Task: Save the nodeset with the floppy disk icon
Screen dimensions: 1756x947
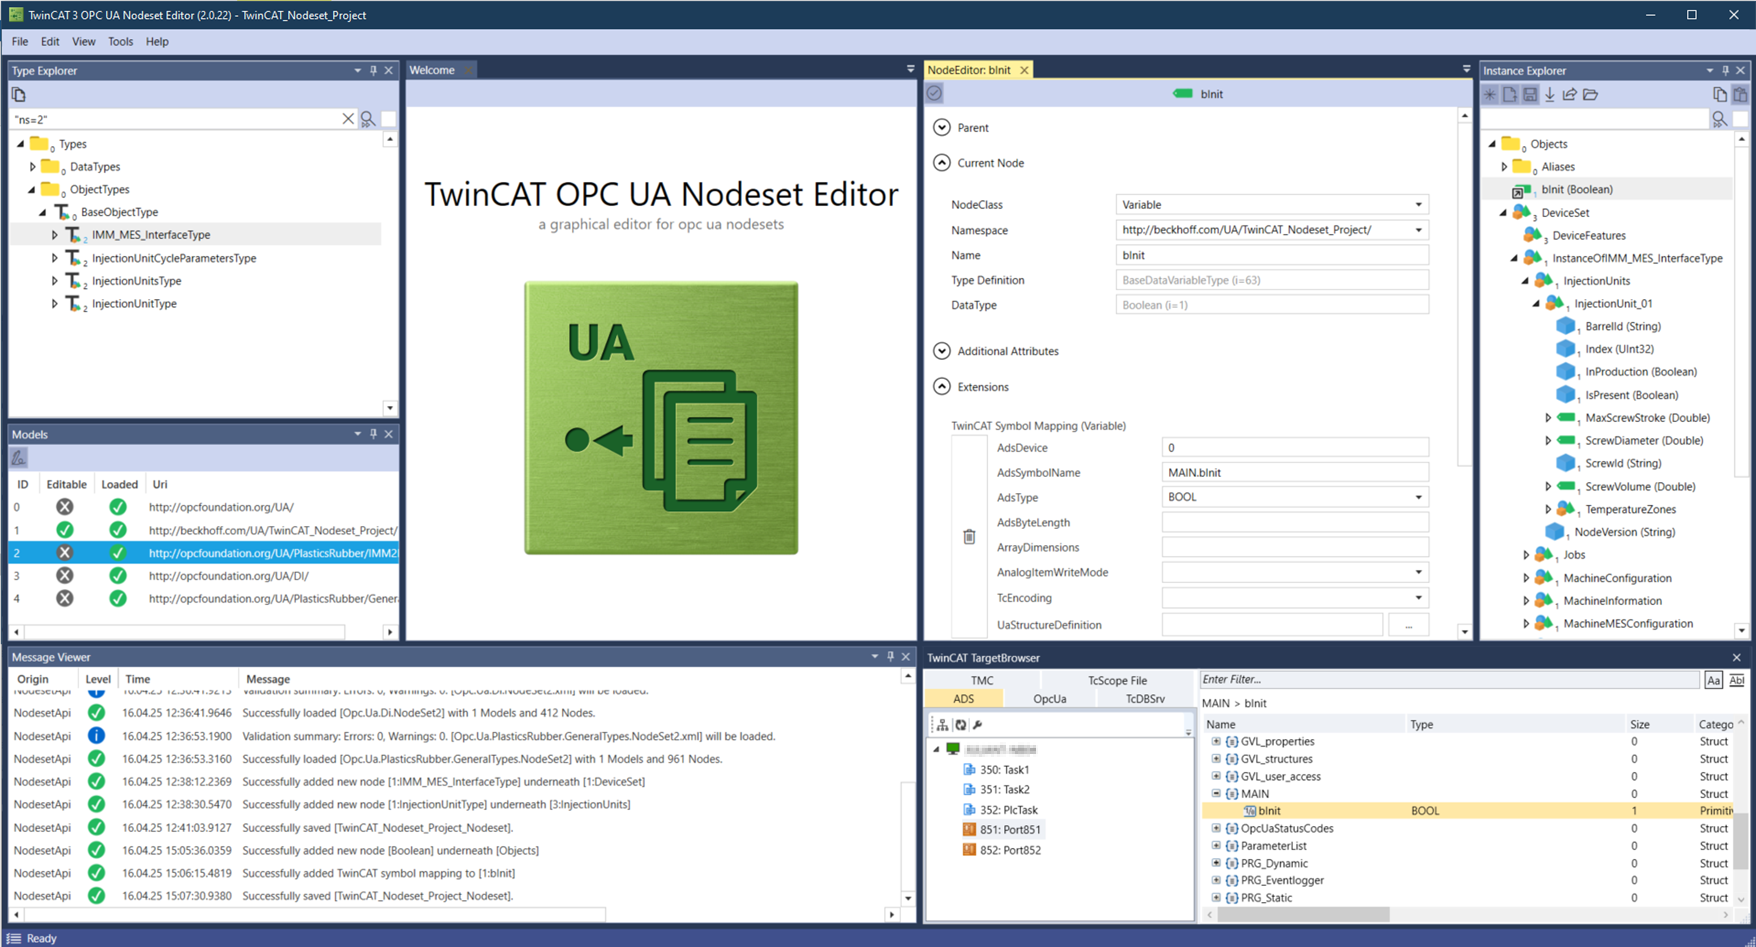Action: pos(1530,94)
